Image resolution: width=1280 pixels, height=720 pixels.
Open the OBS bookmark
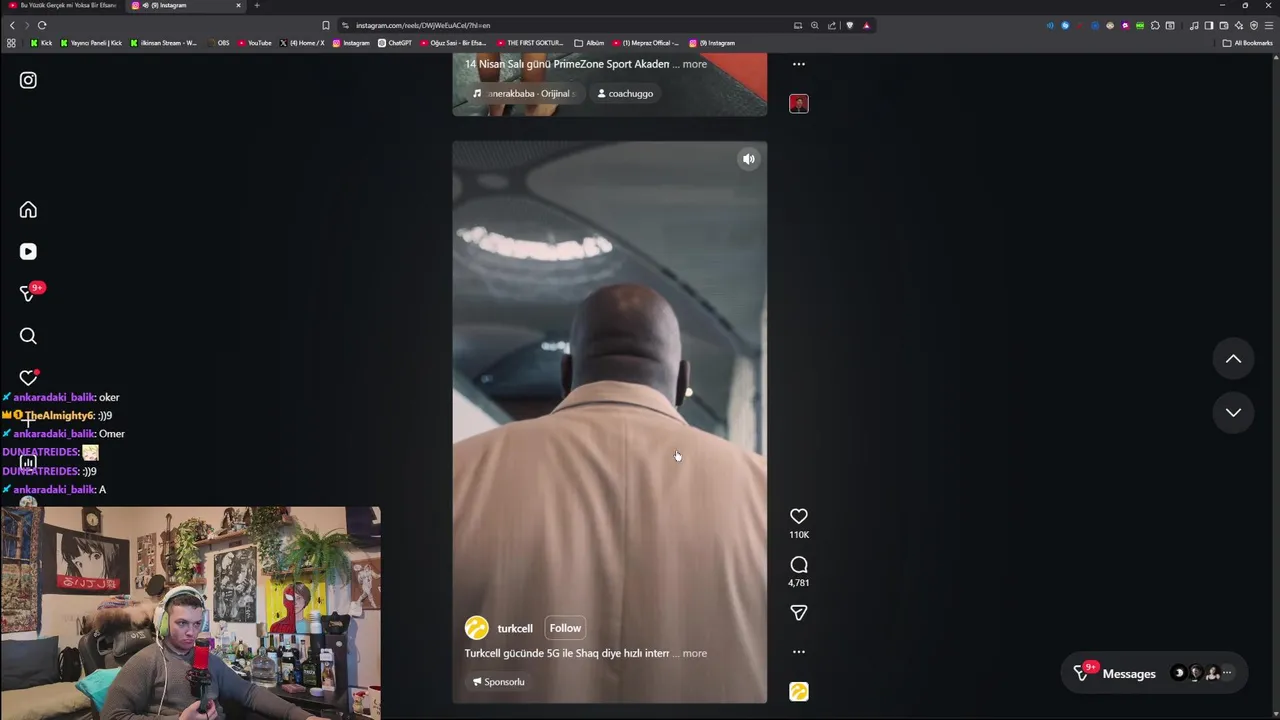[x=217, y=43]
